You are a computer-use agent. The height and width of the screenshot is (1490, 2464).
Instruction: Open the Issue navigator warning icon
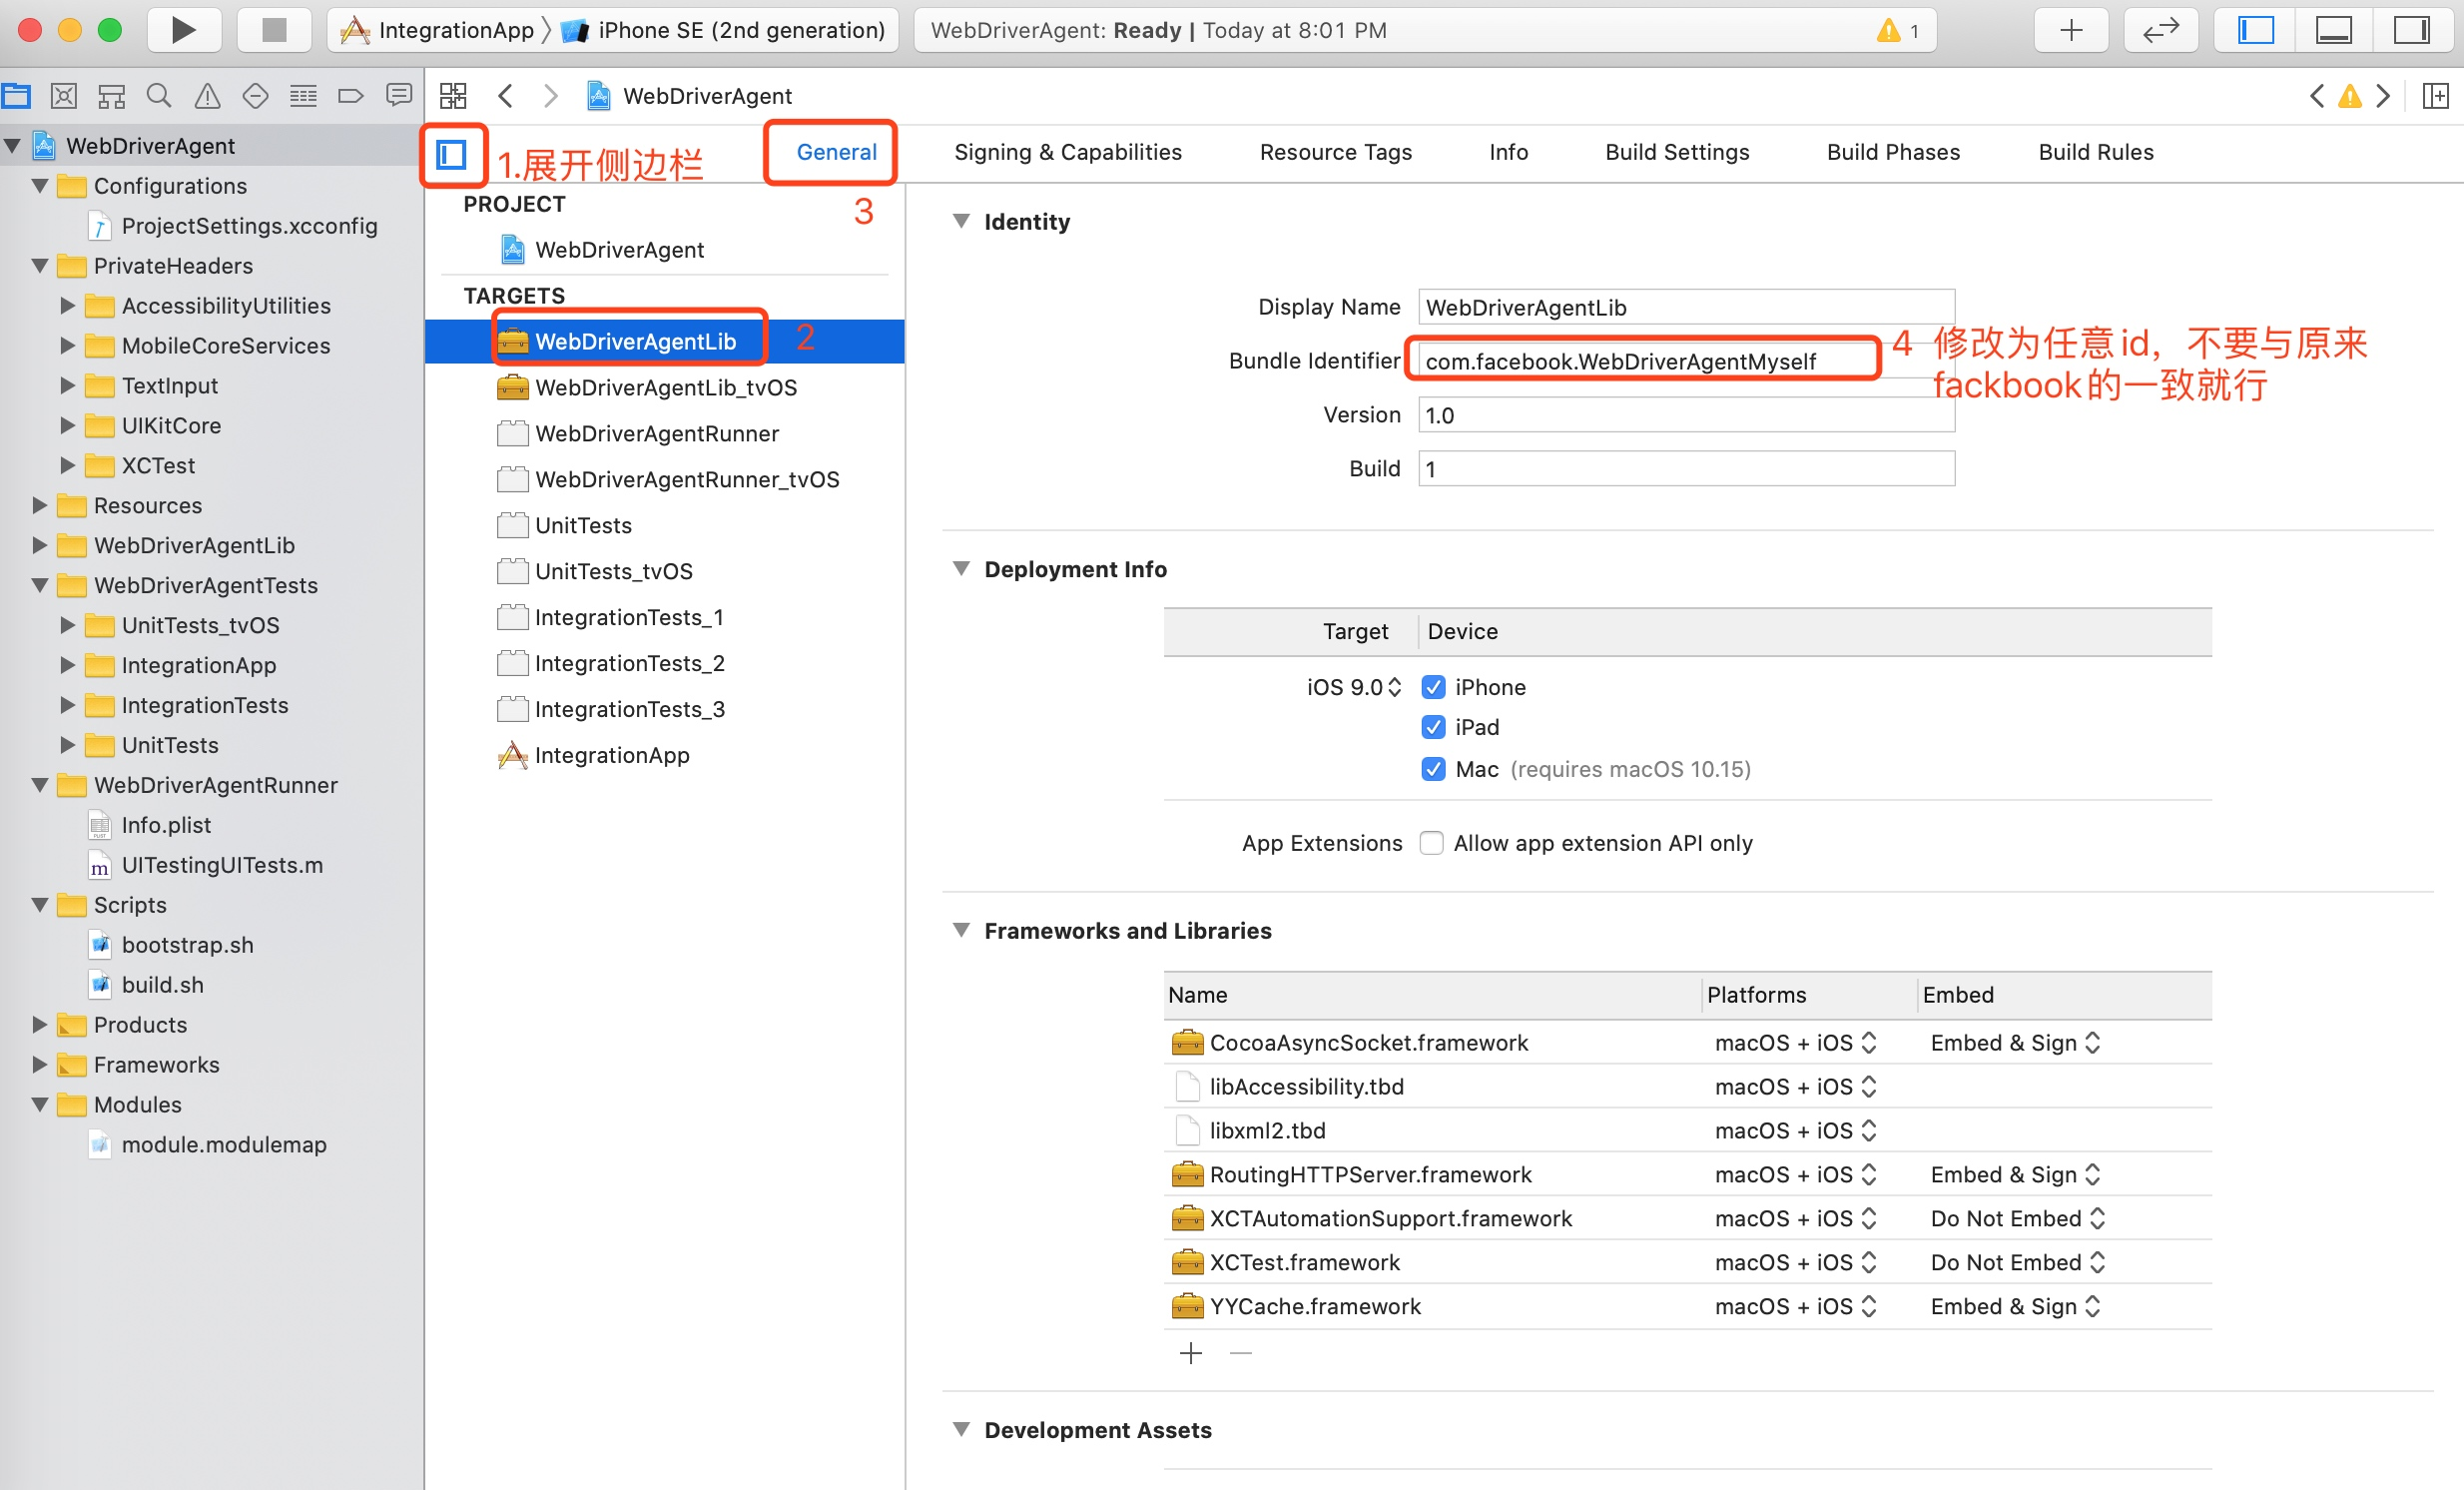[x=207, y=96]
